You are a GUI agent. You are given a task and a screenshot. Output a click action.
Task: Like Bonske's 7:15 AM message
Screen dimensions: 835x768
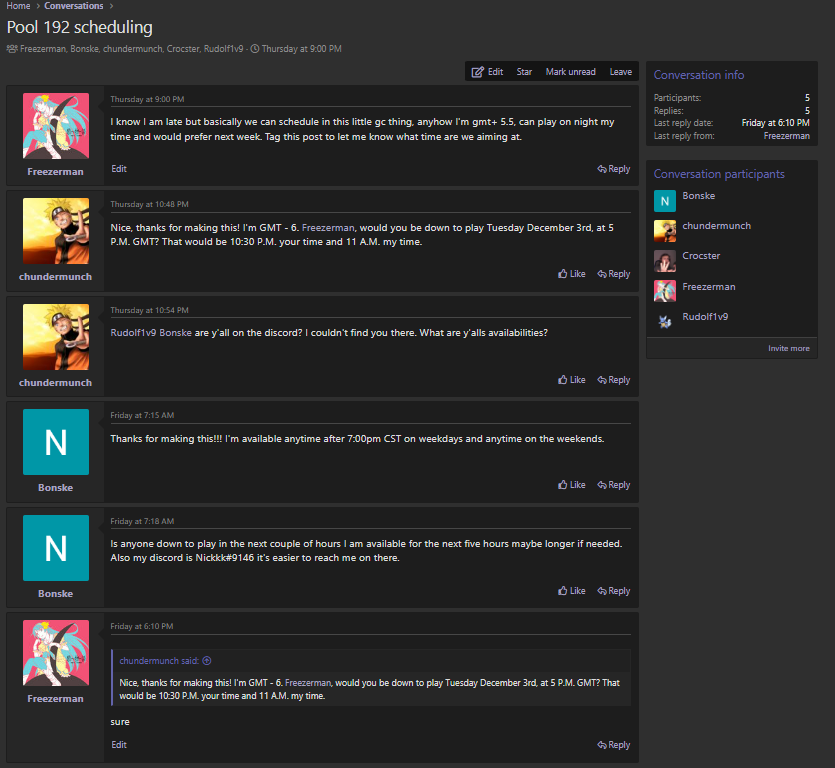coord(571,485)
